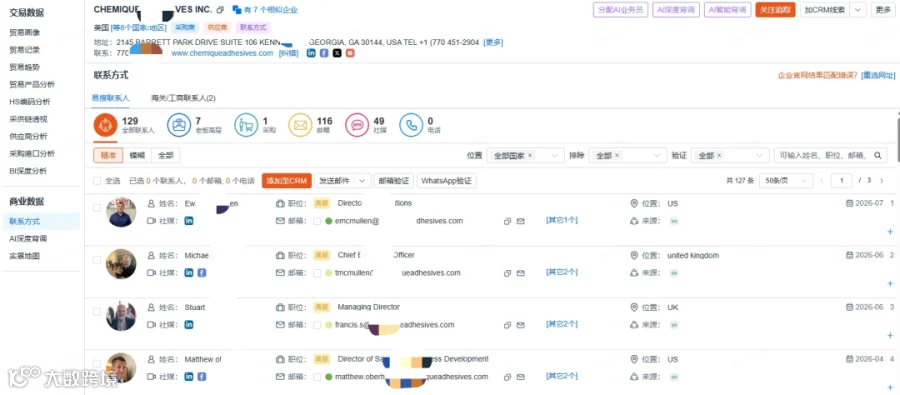Open HS编码分析 in the sidebar
Image resolution: width=900 pixels, height=395 pixels.
(x=29, y=102)
